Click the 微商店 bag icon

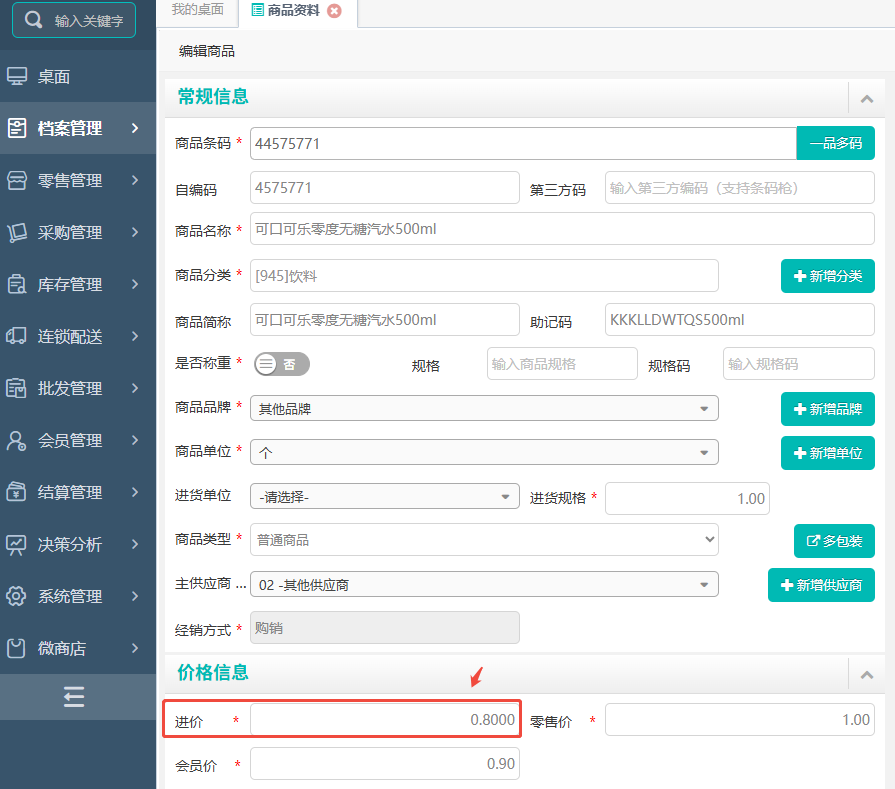point(17,648)
